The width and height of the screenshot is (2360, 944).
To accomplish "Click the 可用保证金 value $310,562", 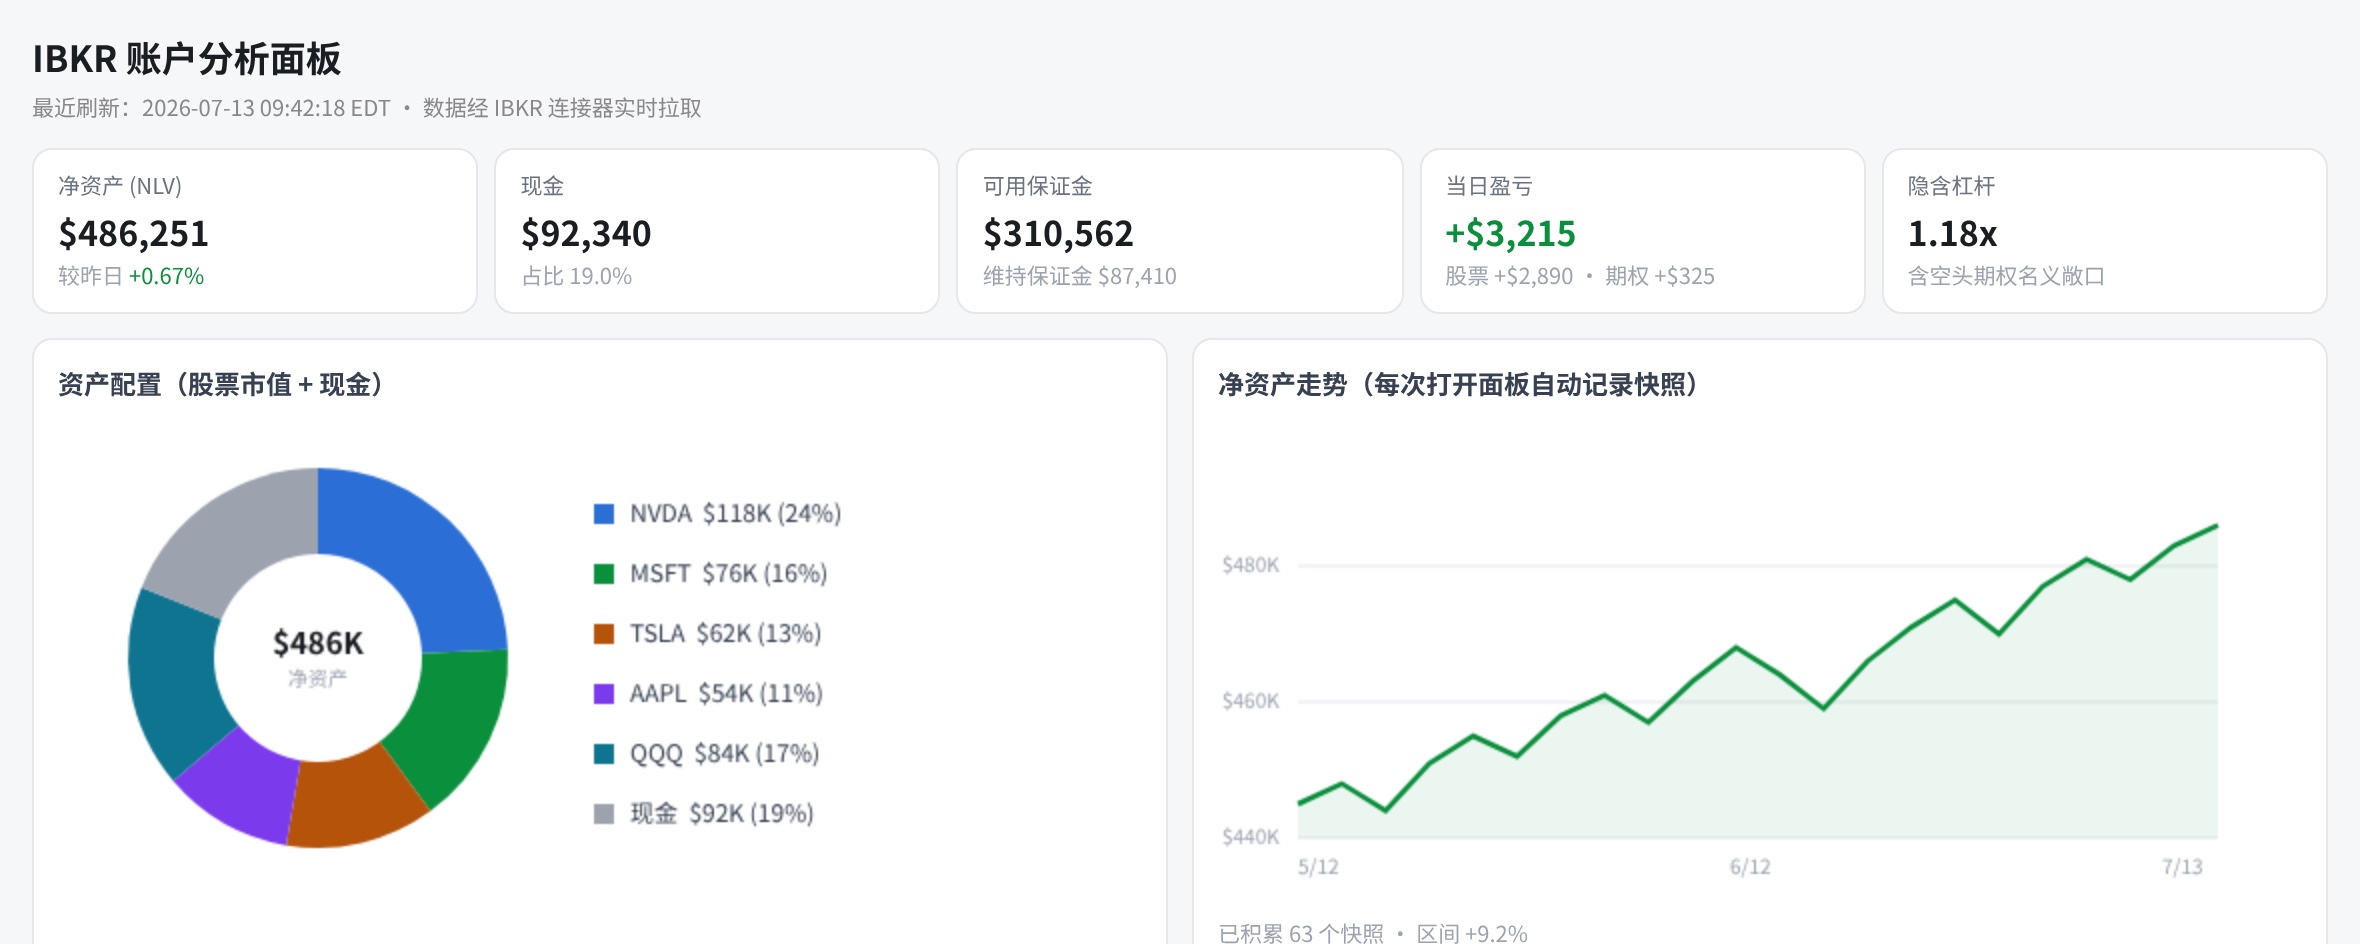I will click(x=1058, y=234).
